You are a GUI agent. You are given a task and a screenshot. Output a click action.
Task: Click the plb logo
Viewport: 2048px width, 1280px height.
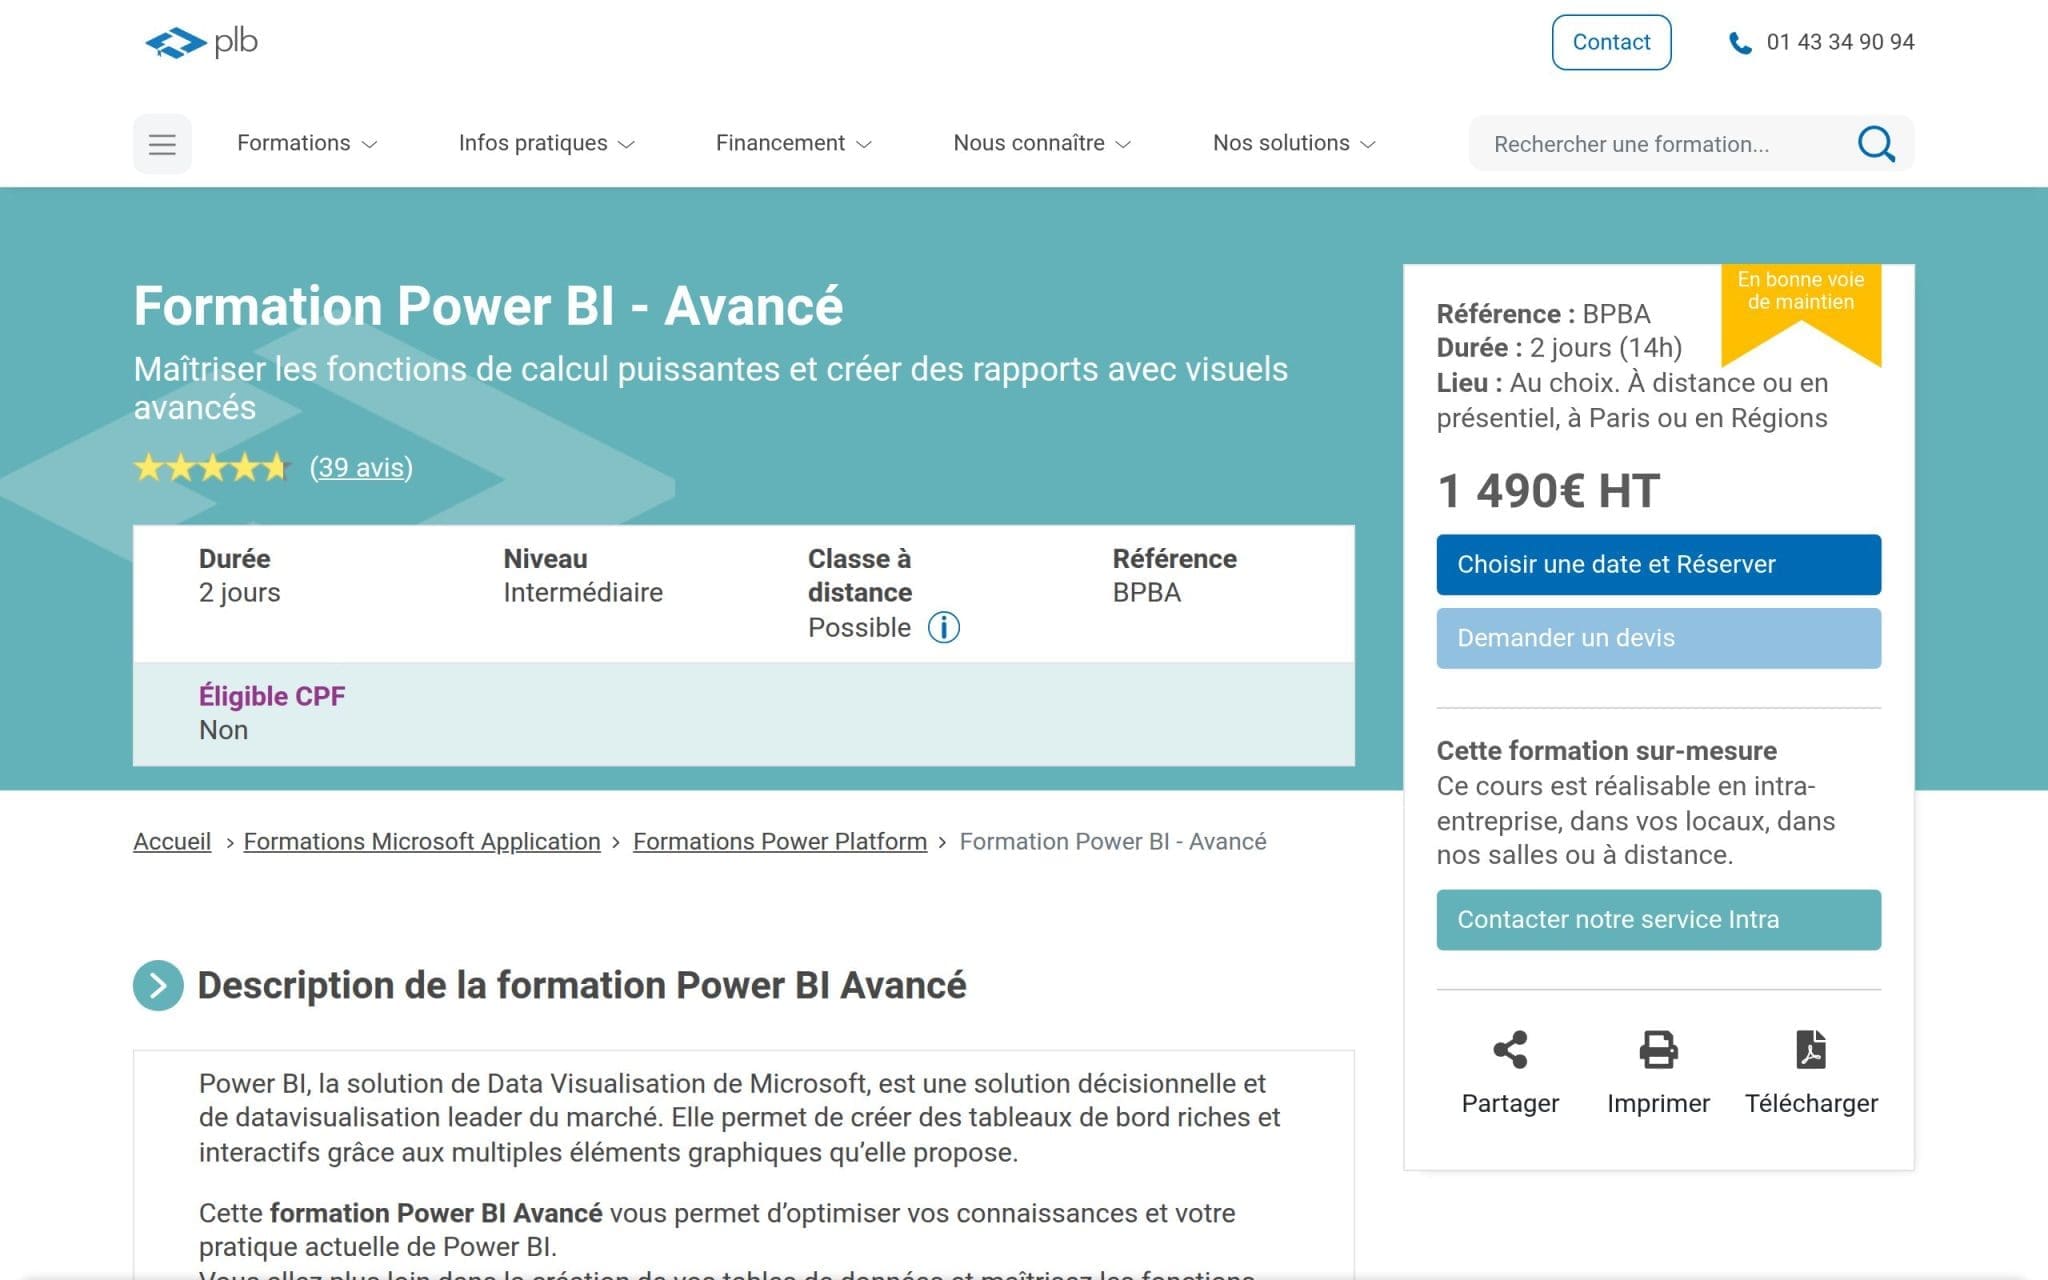201,42
